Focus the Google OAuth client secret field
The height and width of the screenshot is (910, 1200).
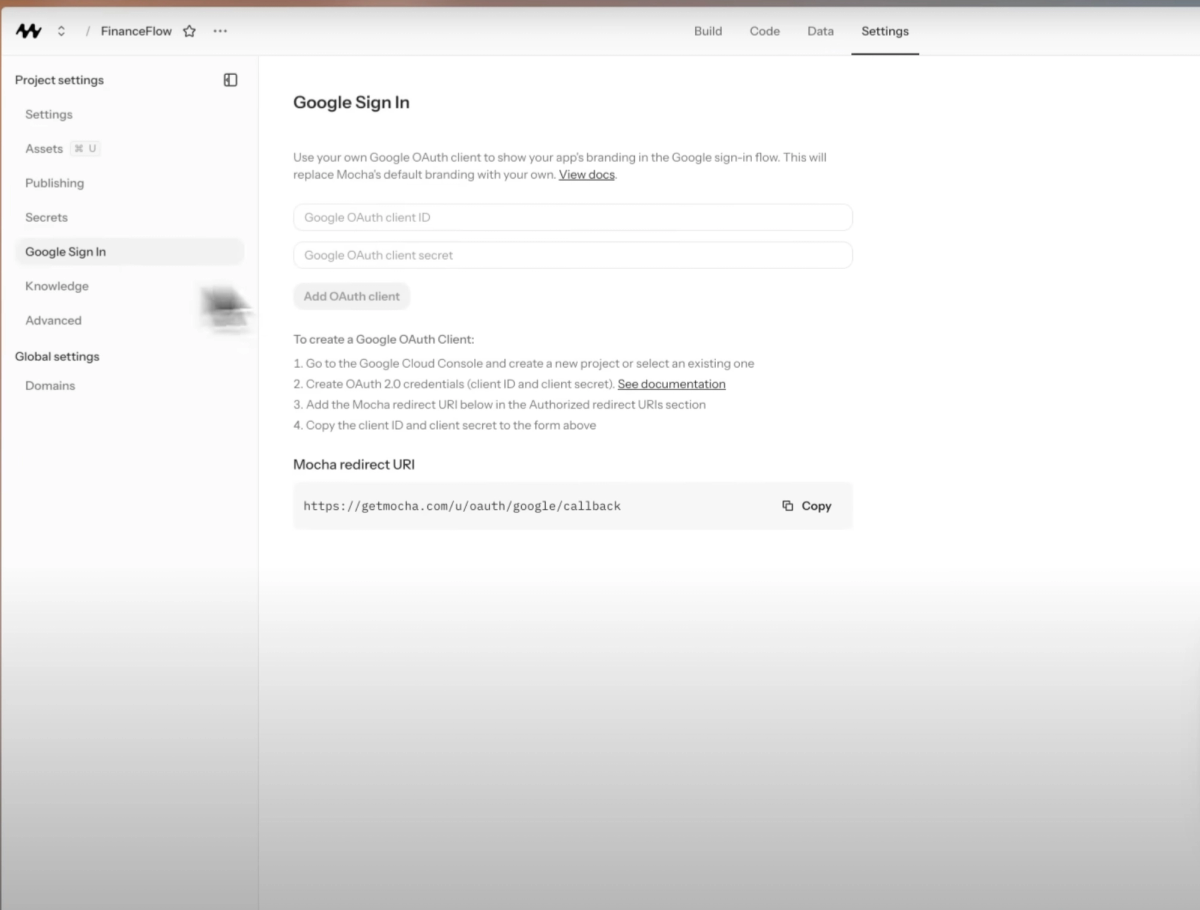(x=572, y=255)
